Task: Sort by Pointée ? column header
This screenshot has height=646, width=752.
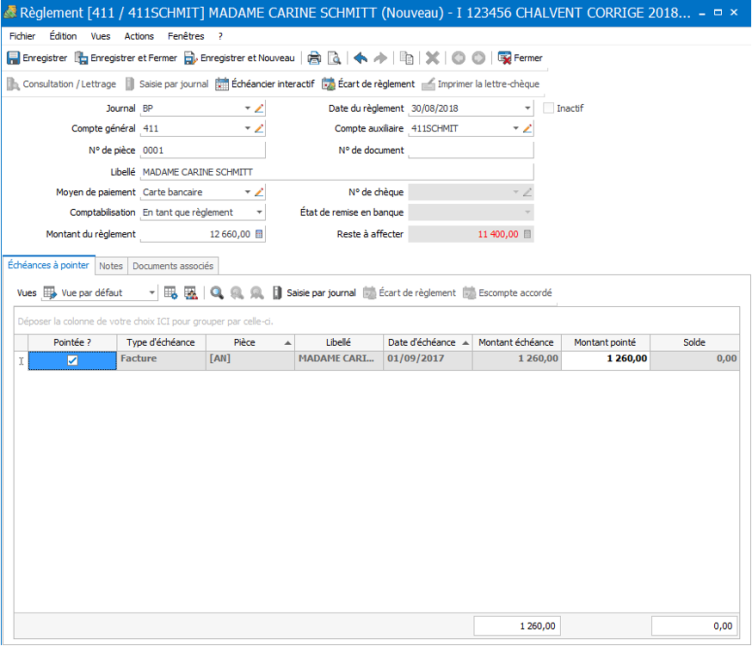Action: [x=72, y=342]
